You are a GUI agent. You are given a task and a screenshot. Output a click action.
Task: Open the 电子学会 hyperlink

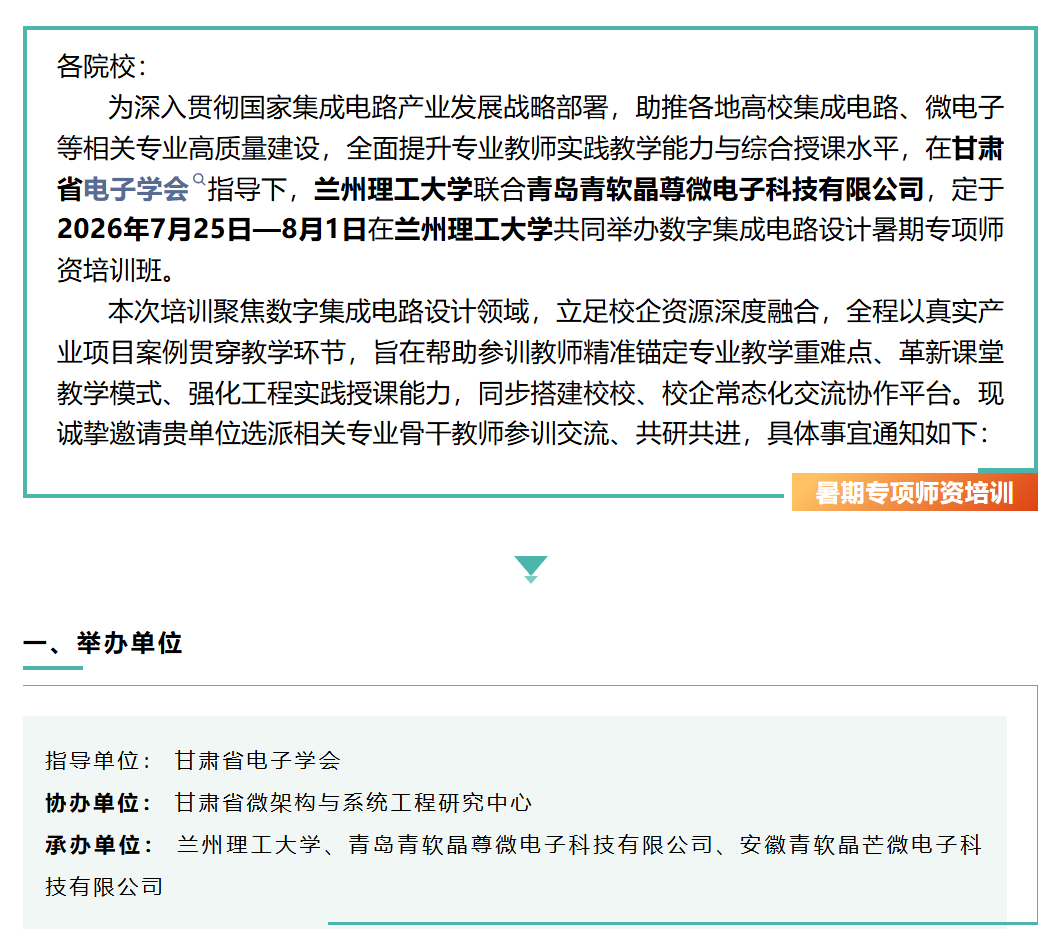click(x=135, y=189)
